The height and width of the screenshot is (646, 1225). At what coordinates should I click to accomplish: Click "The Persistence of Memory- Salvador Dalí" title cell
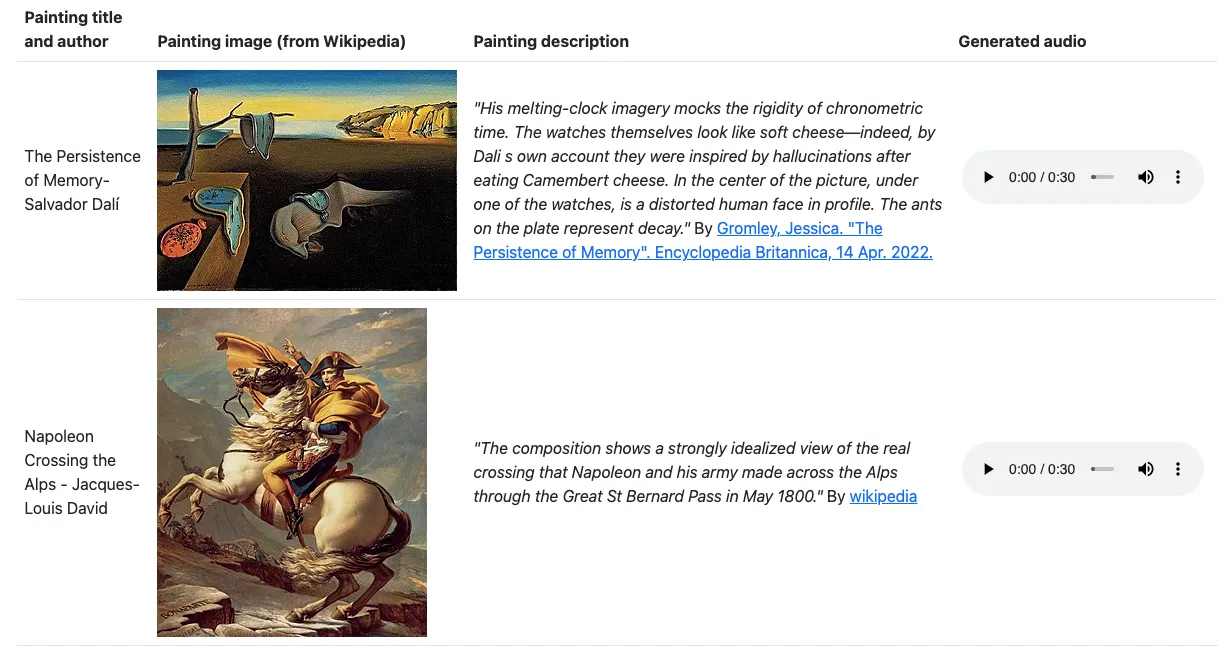[x=82, y=180]
